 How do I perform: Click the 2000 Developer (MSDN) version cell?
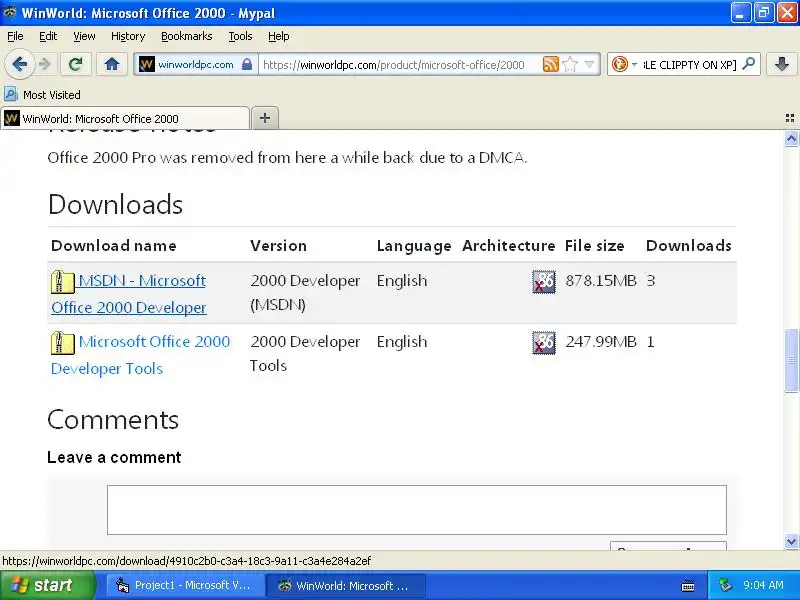(x=305, y=293)
